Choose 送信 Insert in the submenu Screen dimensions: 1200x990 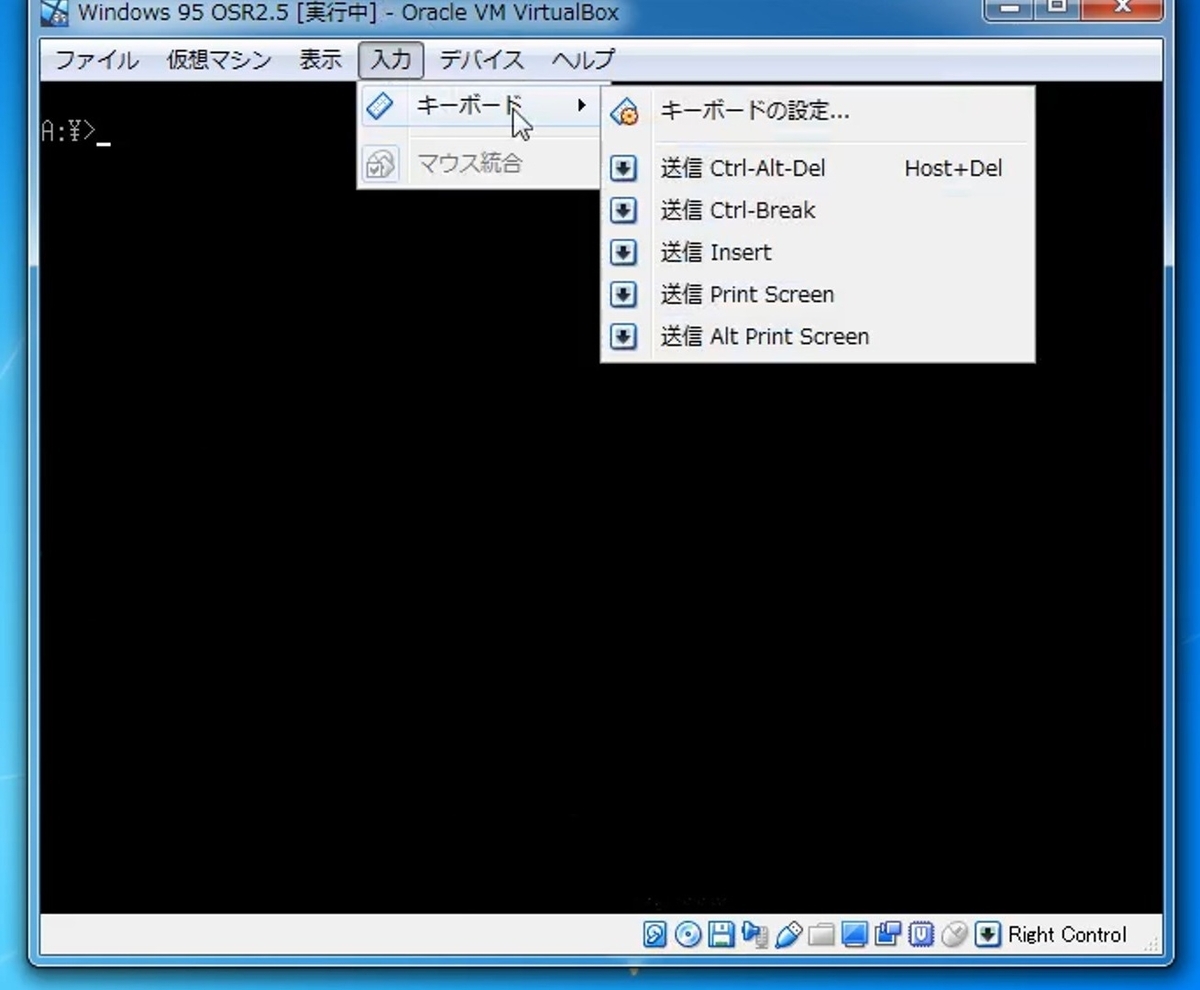pos(818,253)
